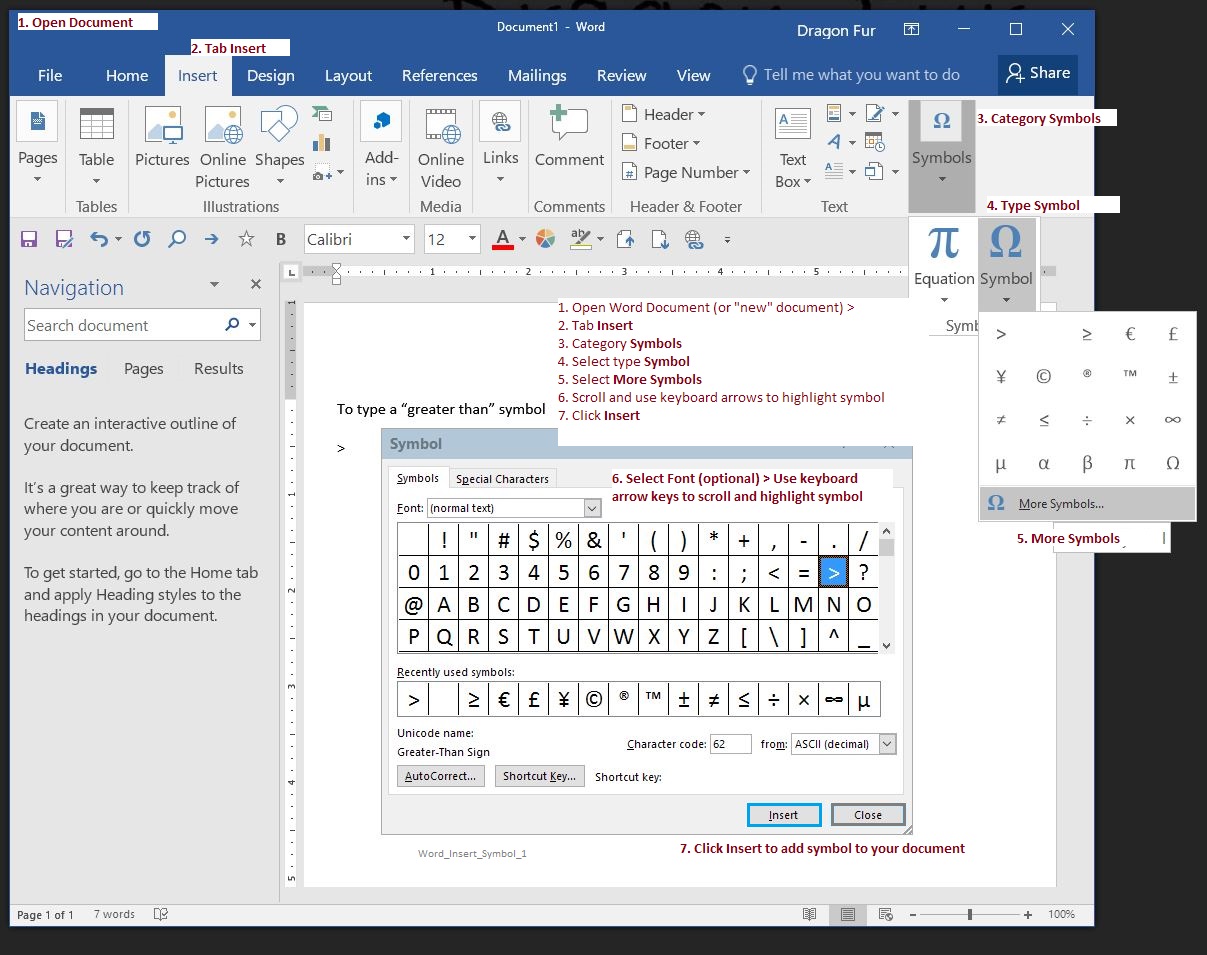Open the Calibri font name dropdown
Screen dimensions: 1207x955
pos(407,239)
